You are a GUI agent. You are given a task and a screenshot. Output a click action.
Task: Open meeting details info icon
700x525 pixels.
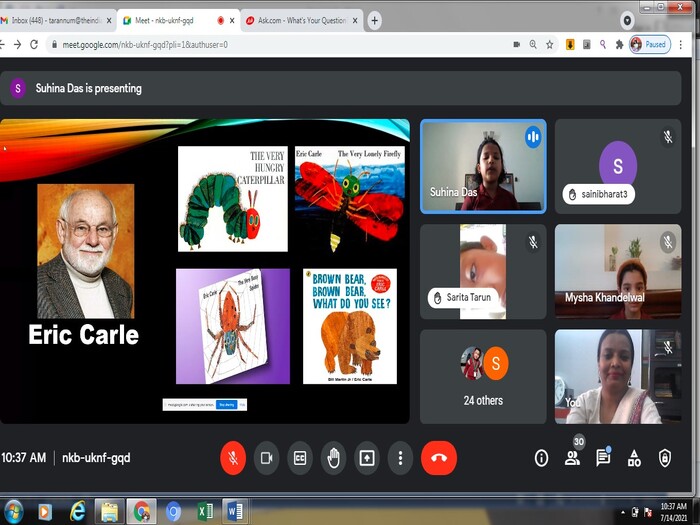[x=542, y=458]
